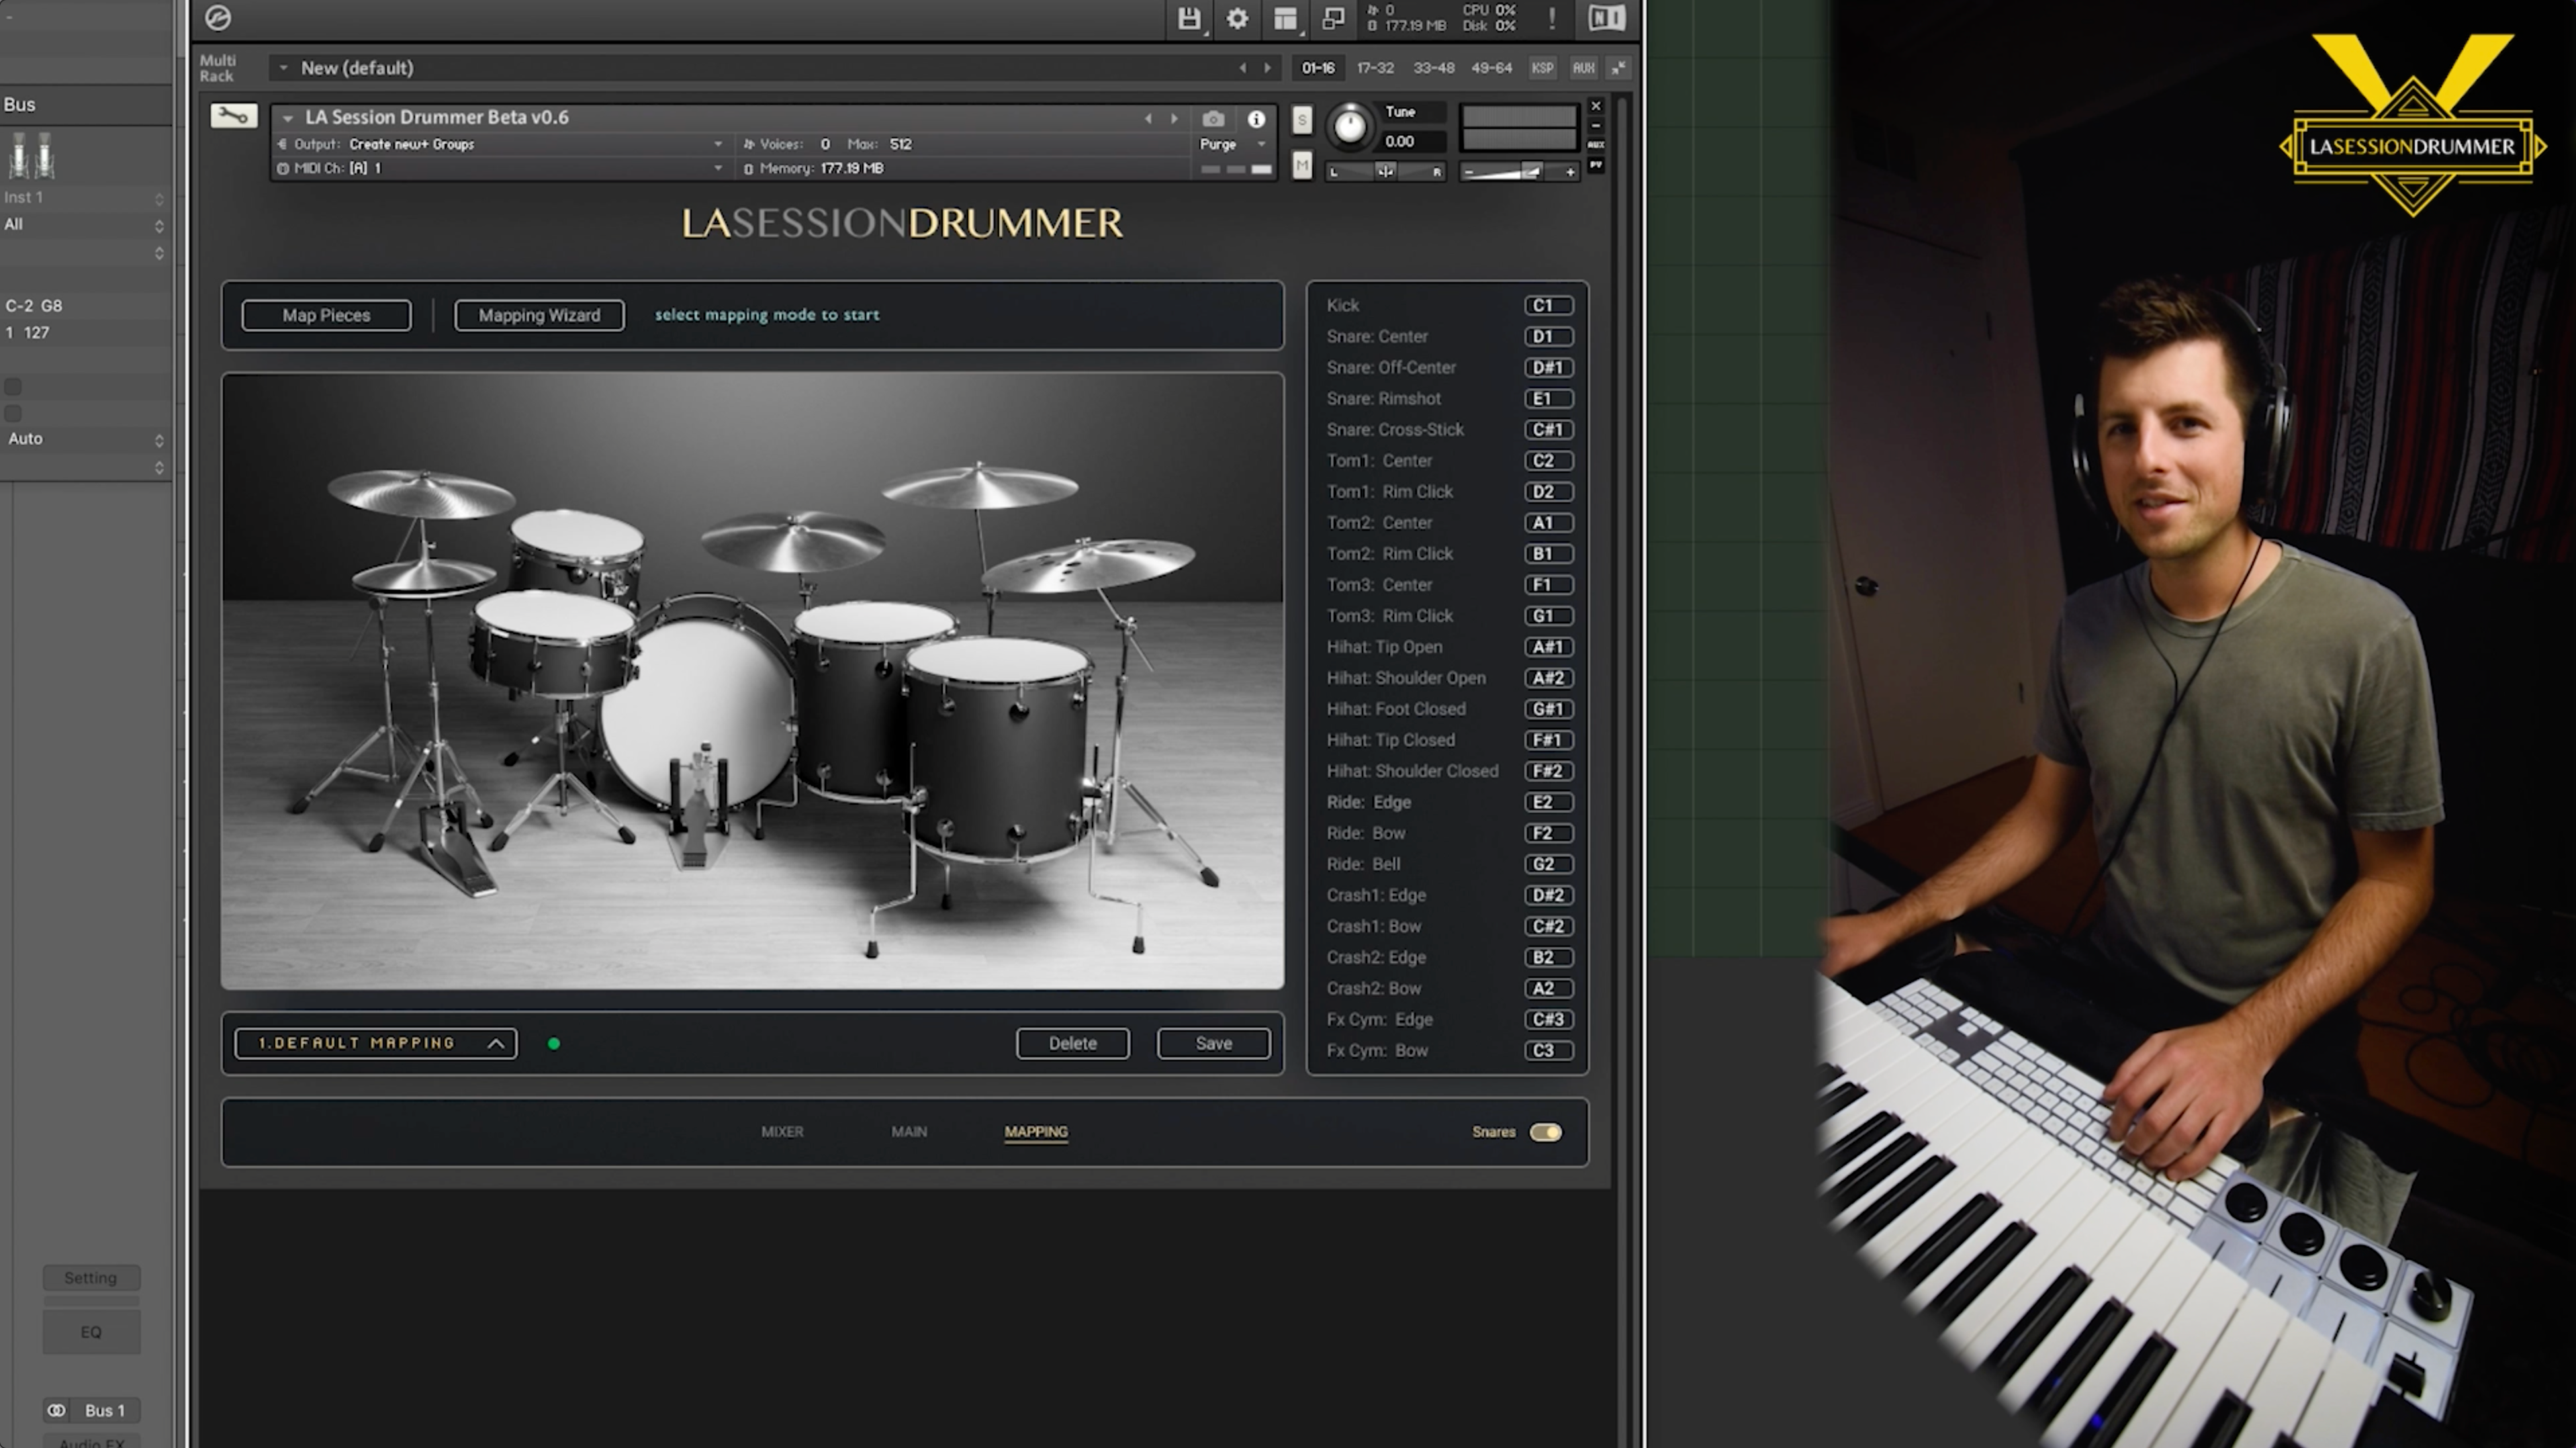Image resolution: width=2576 pixels, height=1448 pixels.
Task: Click the Map Pieces button
Action: coord(326,315)
